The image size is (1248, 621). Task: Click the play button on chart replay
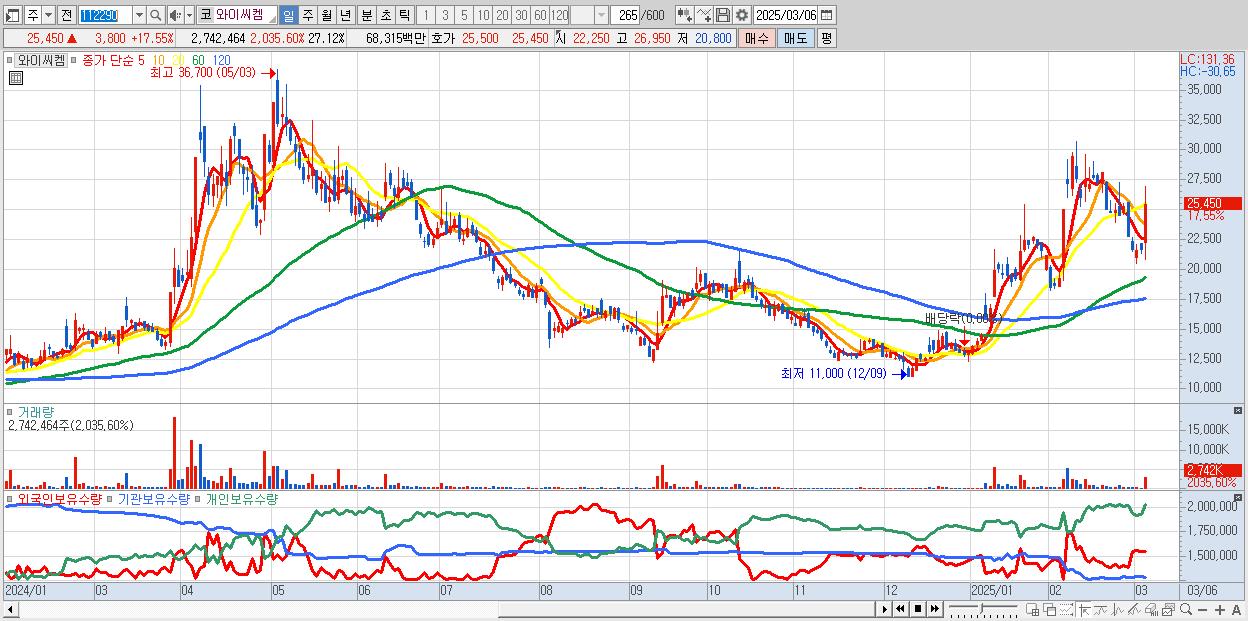[x=884, y=609]
